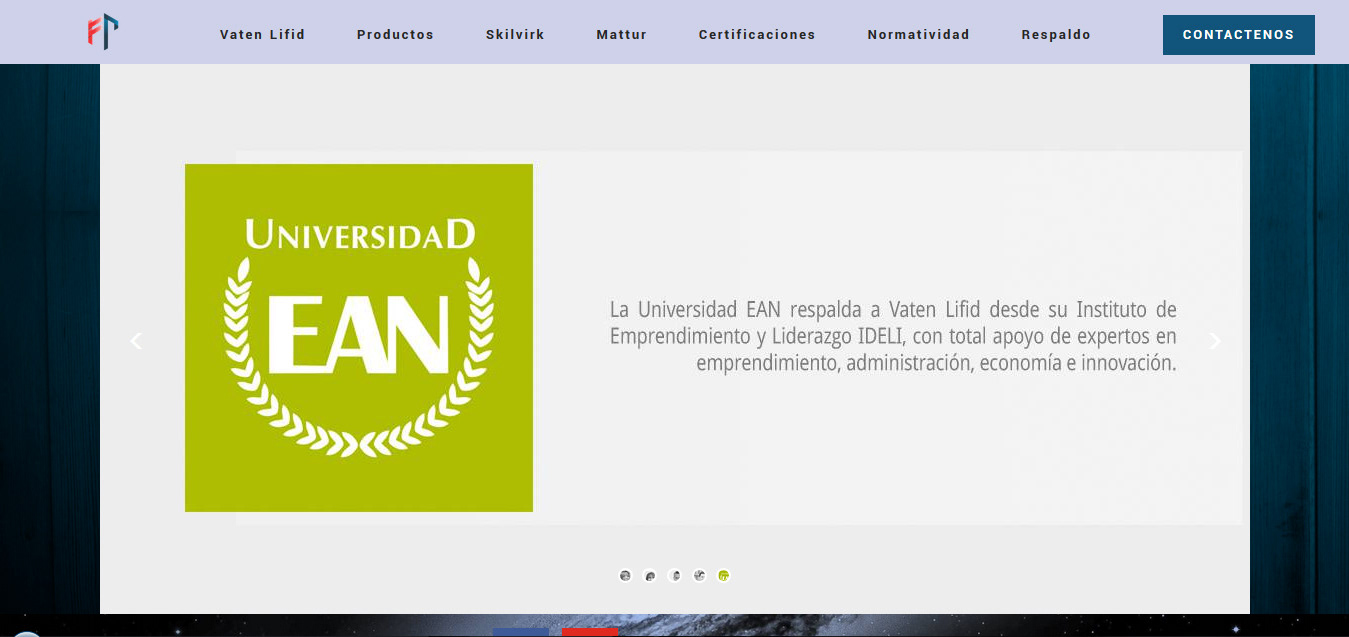The width and height of the screenshot is (1349, 637).
Task: Advance to the next slide with the right arrow
Action: [1215, 341]
